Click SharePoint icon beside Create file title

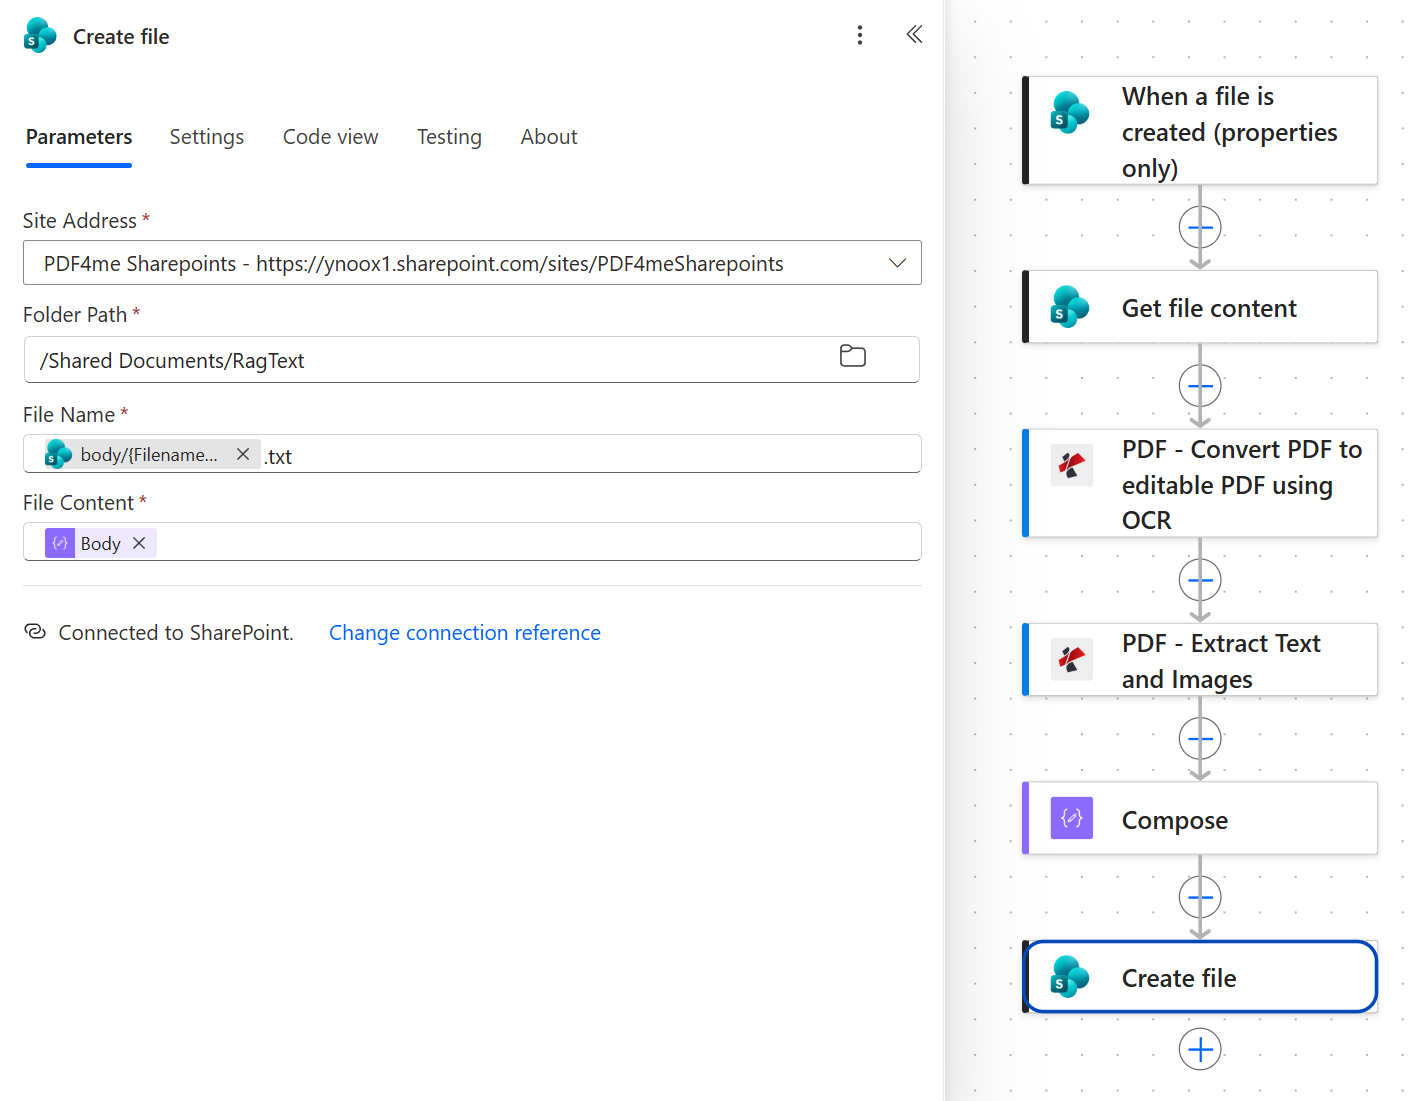click(40, 36)
